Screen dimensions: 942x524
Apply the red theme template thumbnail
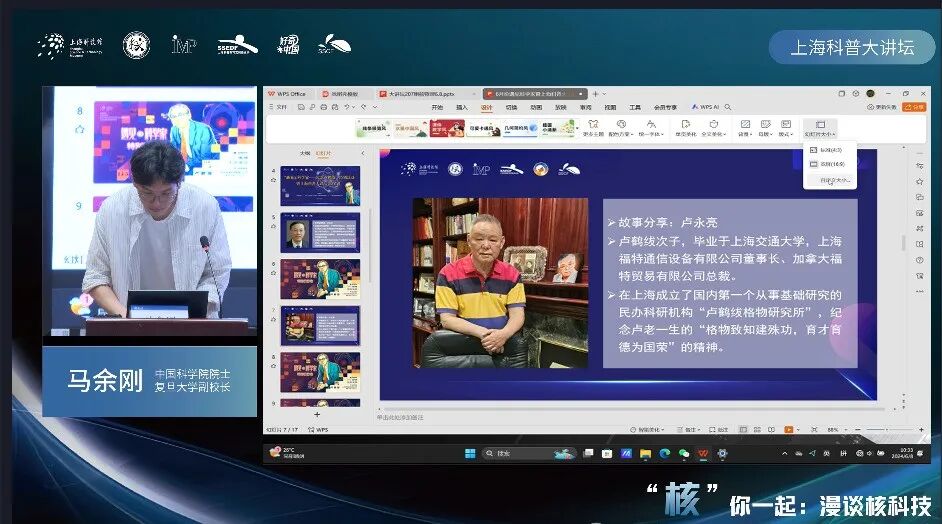(447, 128)
